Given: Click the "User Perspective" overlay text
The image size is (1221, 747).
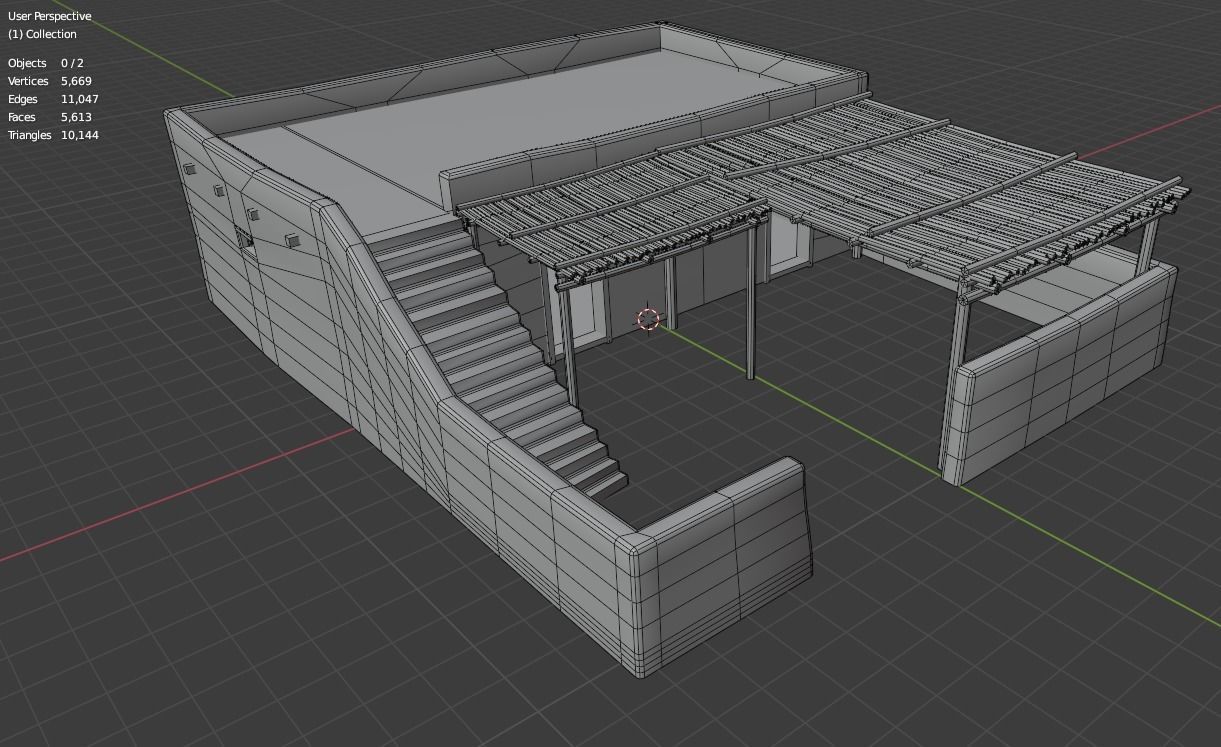Looking at the screenshot, I should click(49, 16).
